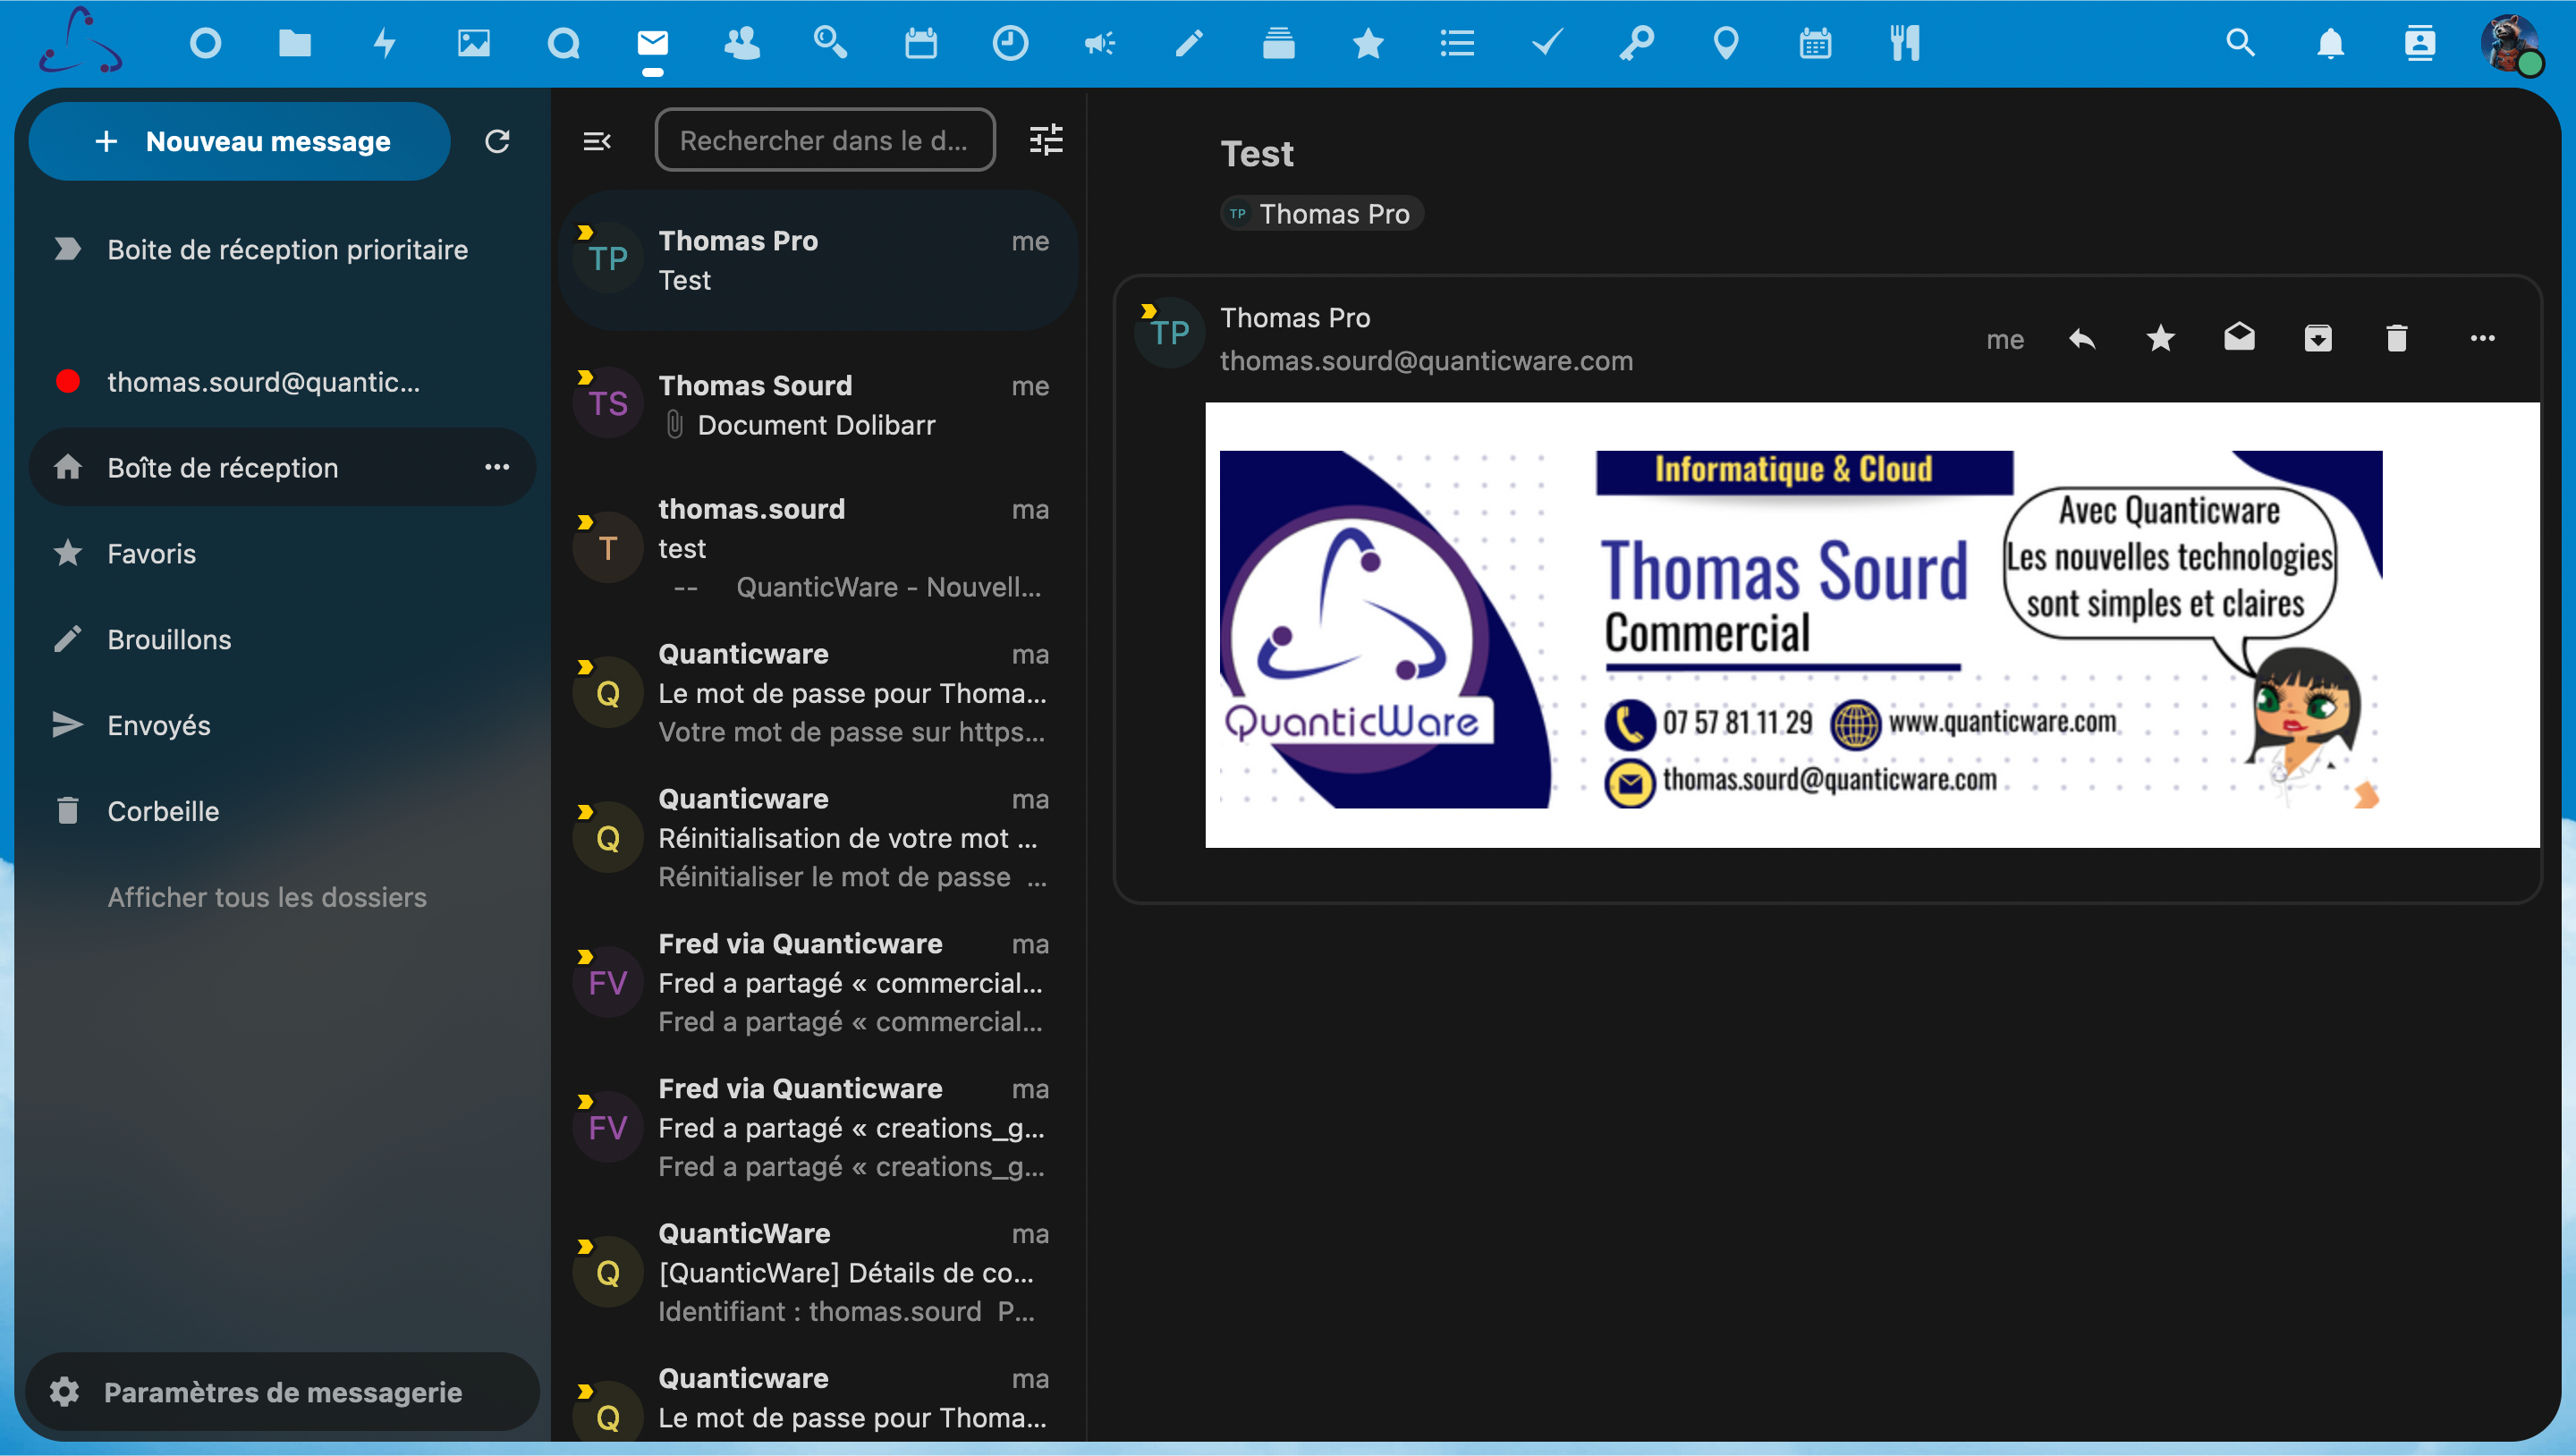Click red color dot of thomas.sourd account
This screenshot has height=1456, width=2576.
68,381
